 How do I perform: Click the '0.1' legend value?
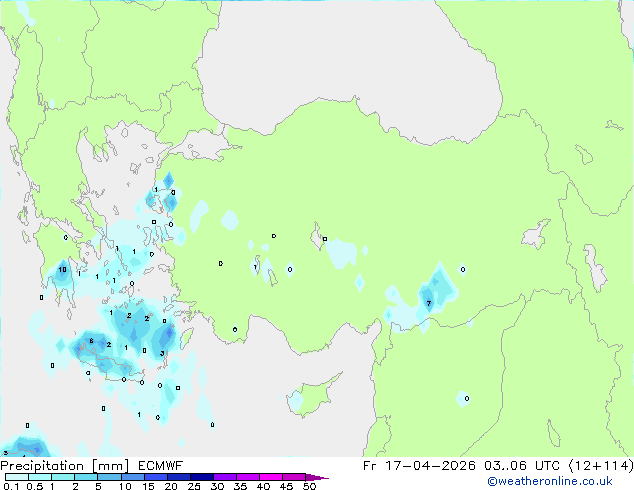tap(11, 486)
